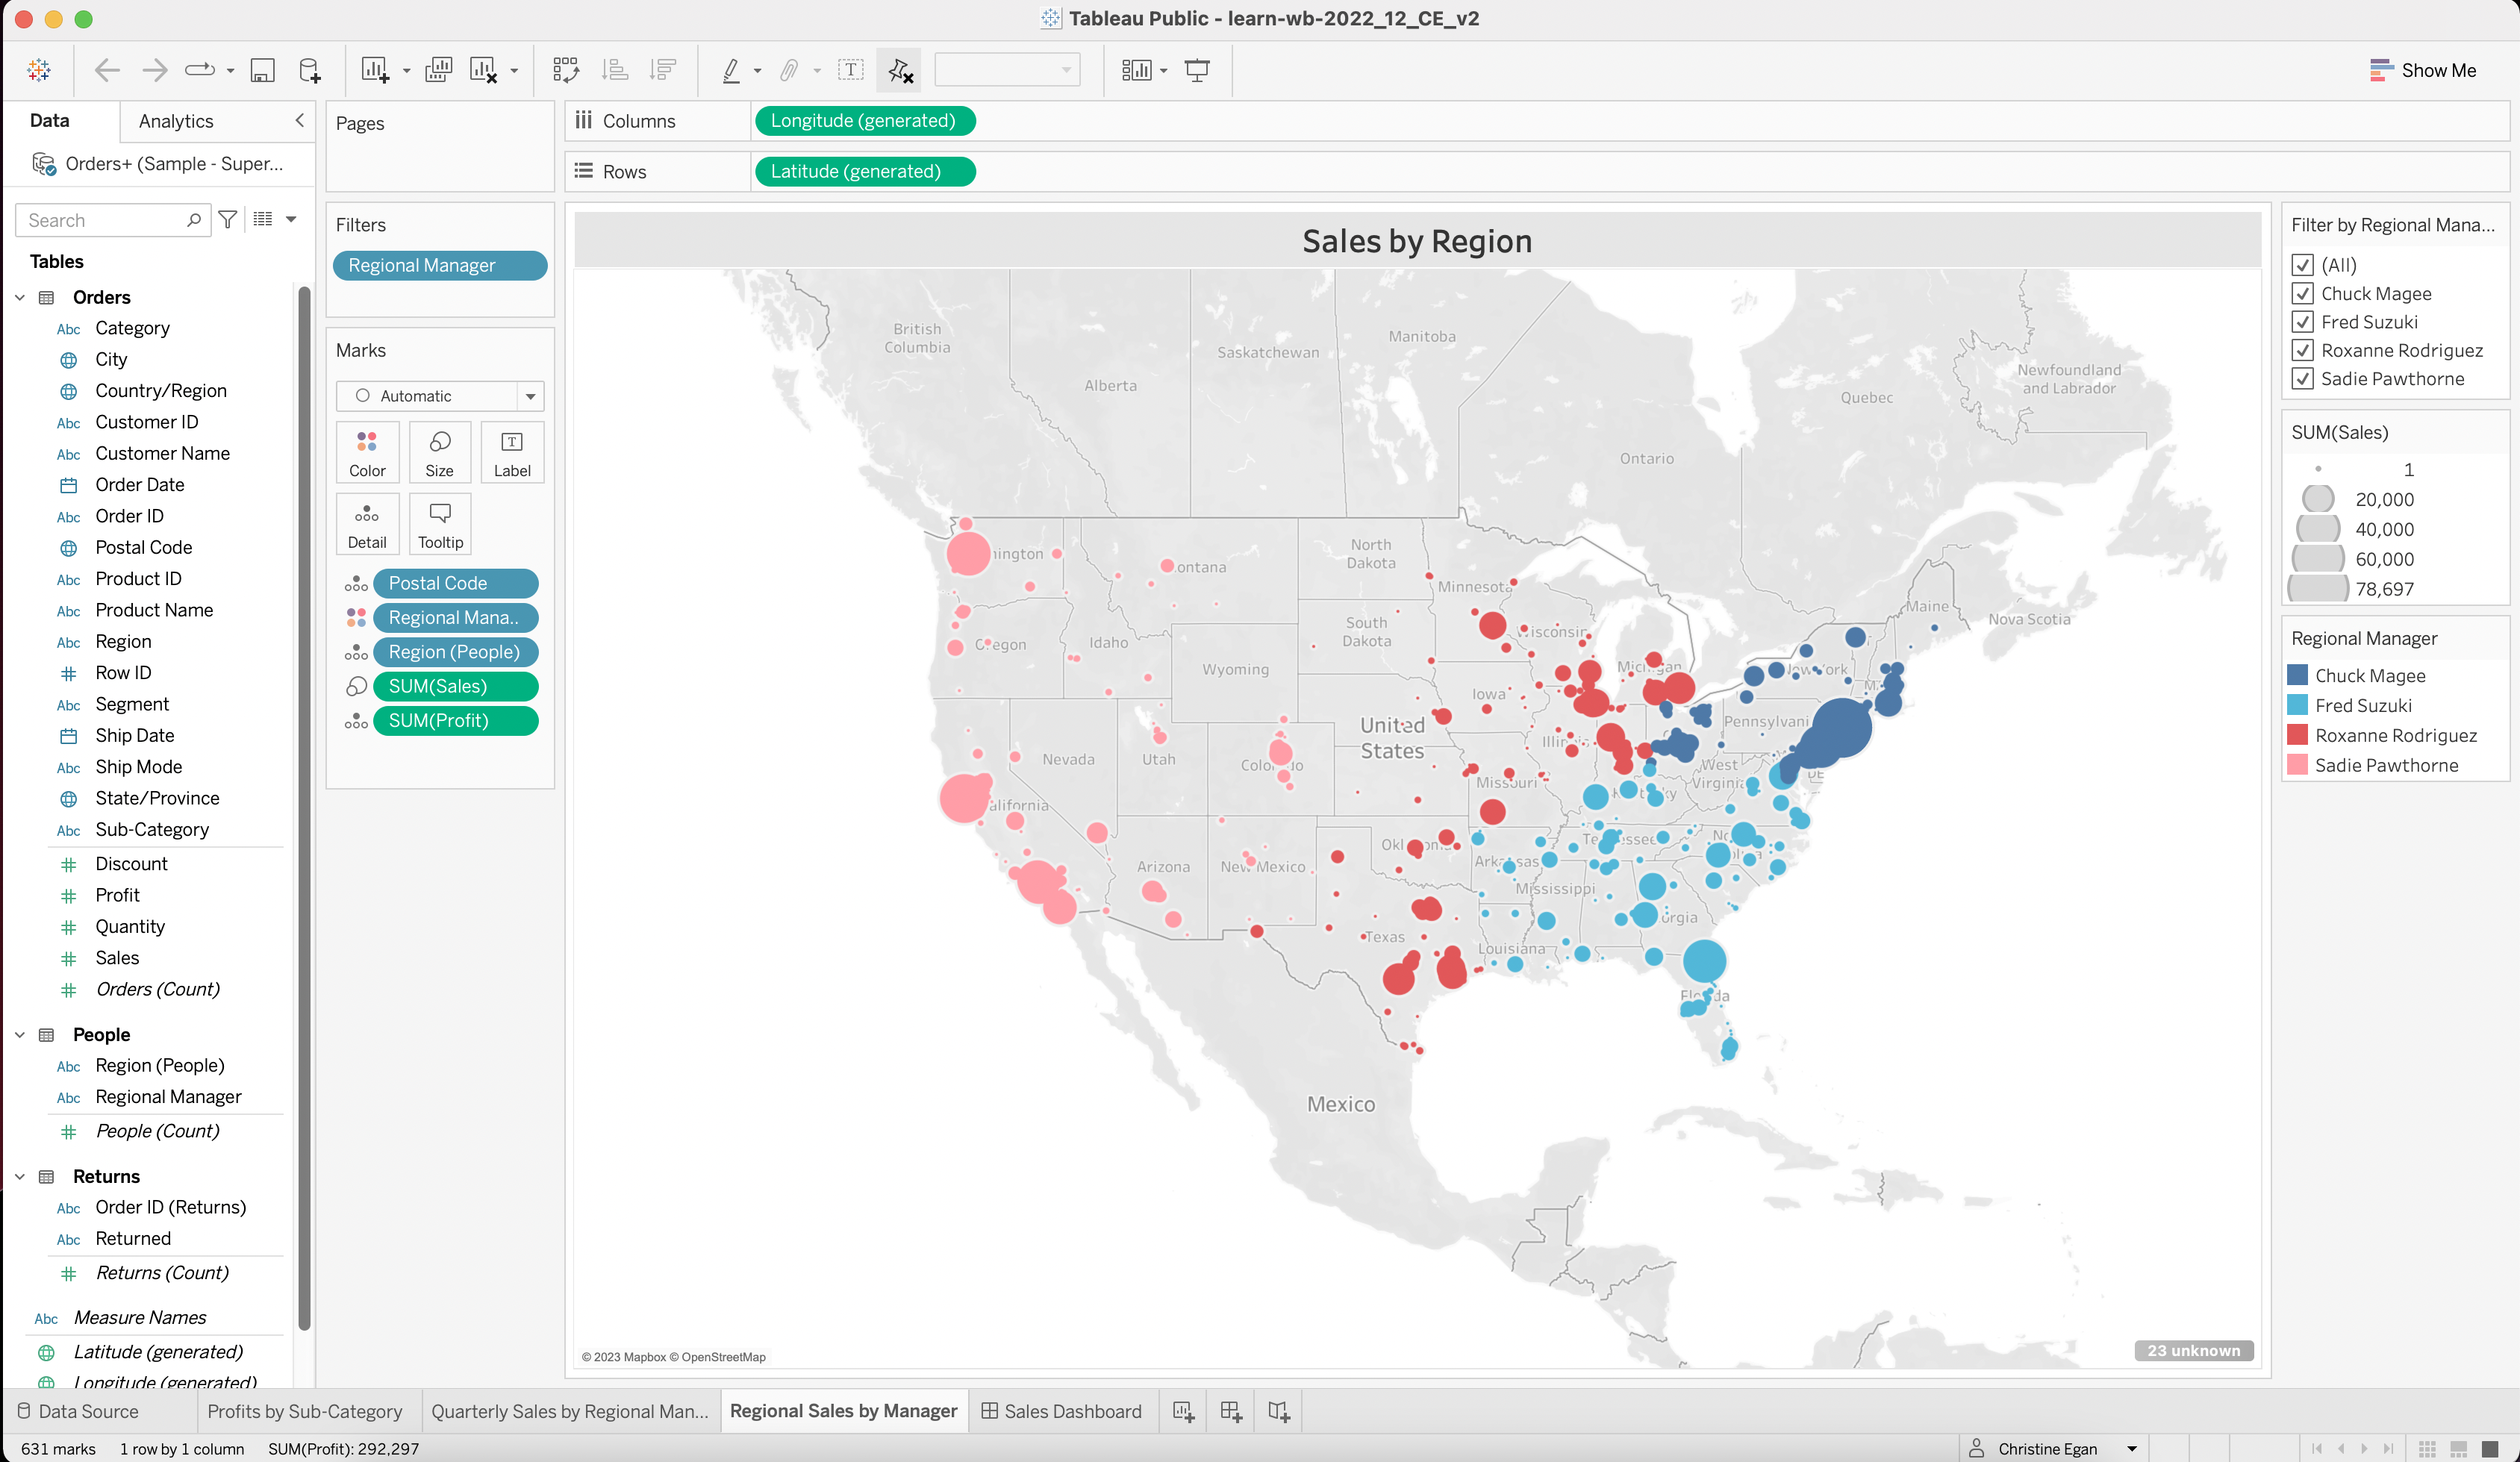Collapse the People table section
This screenshot has width=2520, height=1462.
(20, 1034)
